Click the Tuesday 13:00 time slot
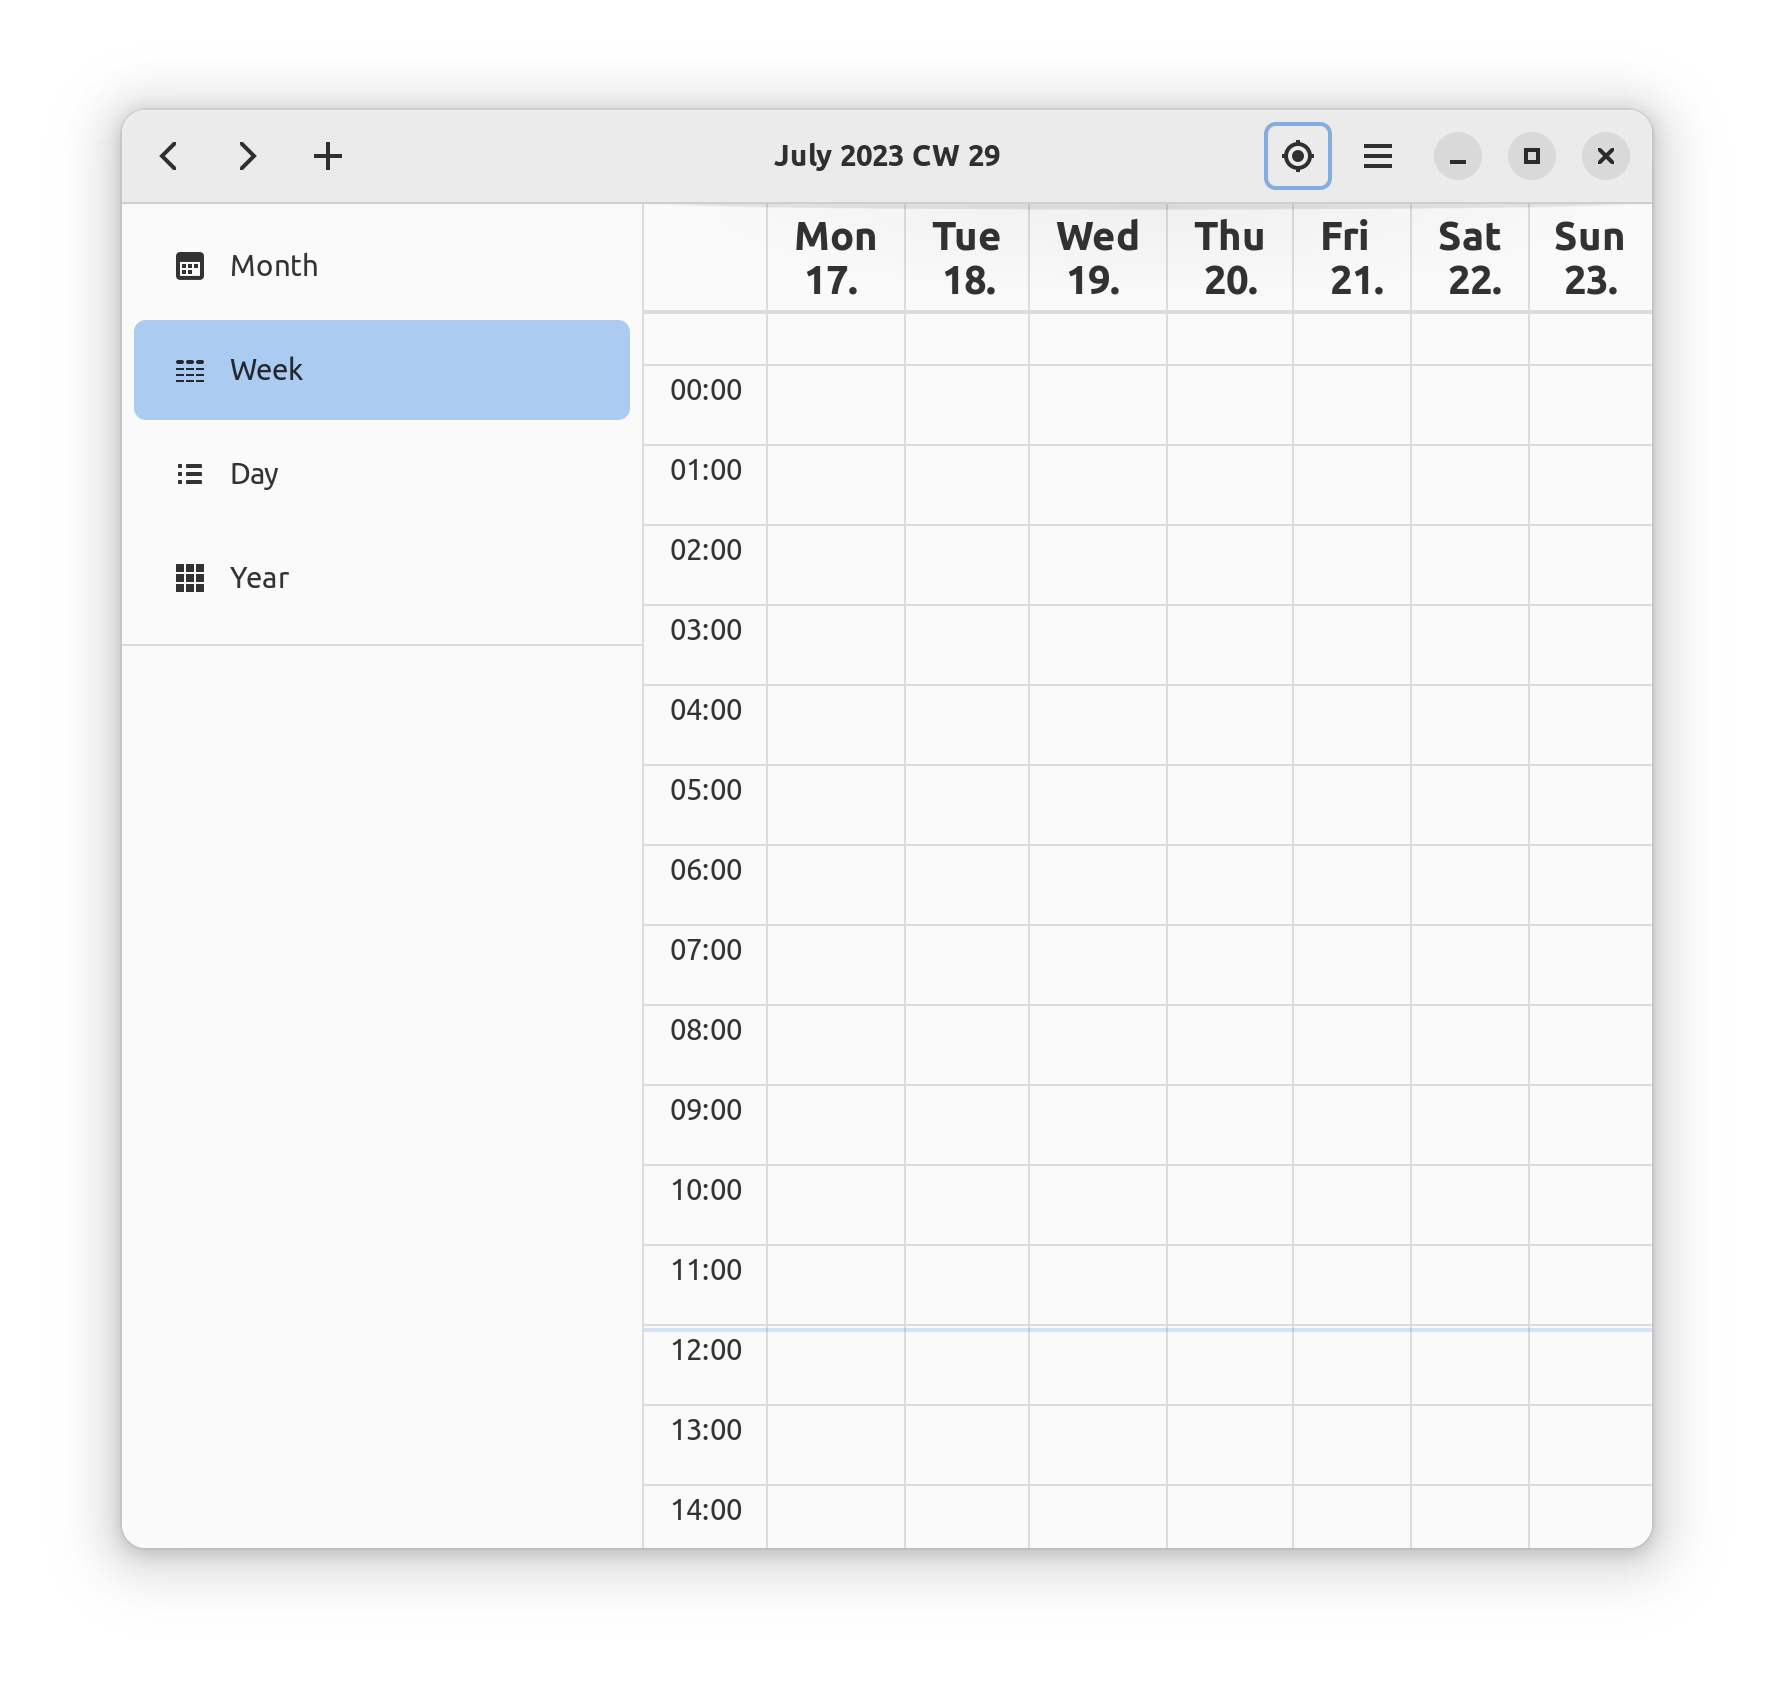 [x=966, y=1445]
